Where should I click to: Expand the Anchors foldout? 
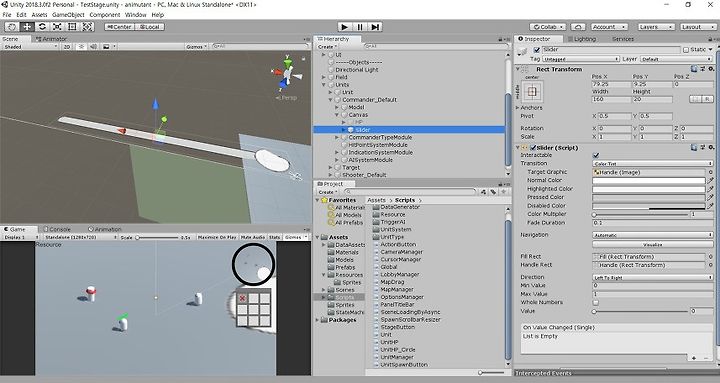[x=519, y=108]
